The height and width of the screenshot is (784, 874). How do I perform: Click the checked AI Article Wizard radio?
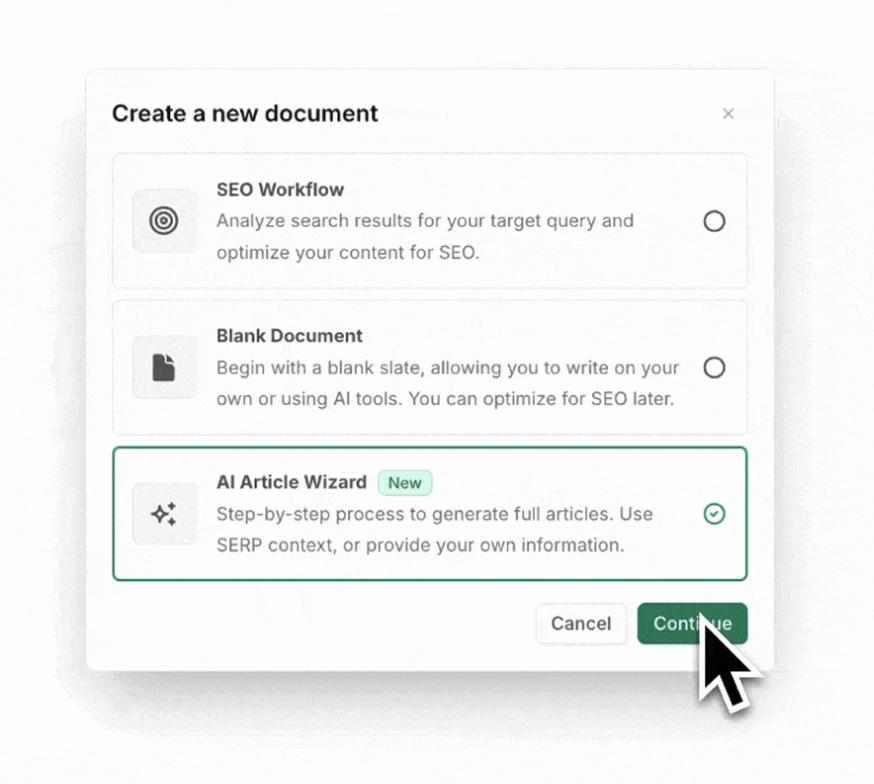714,514
